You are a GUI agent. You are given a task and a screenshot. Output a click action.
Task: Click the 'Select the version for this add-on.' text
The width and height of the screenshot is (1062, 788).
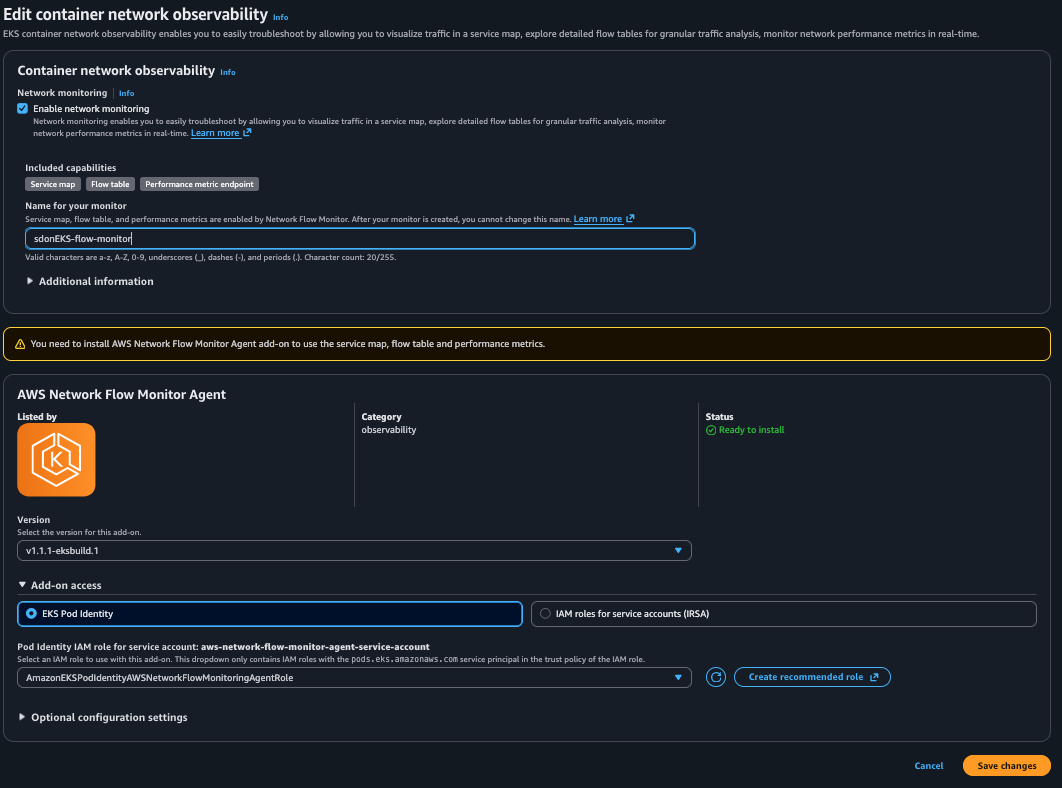[x=79, y=533]
